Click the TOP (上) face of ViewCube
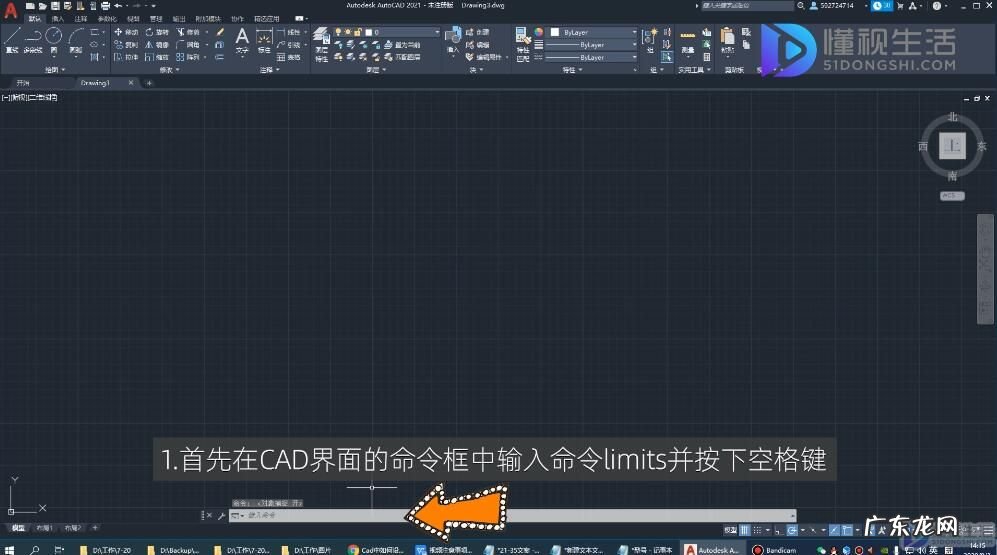Viewport: 997px width, 555px height. point(952,146)
